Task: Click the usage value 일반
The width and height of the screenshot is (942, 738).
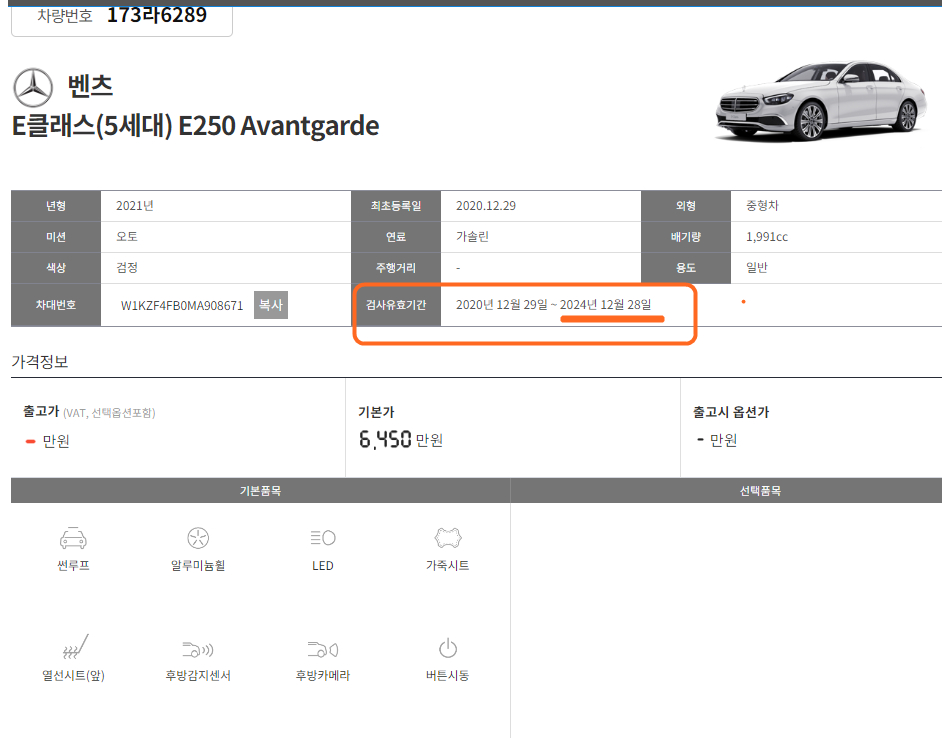Action: click(x=756, y=267)
